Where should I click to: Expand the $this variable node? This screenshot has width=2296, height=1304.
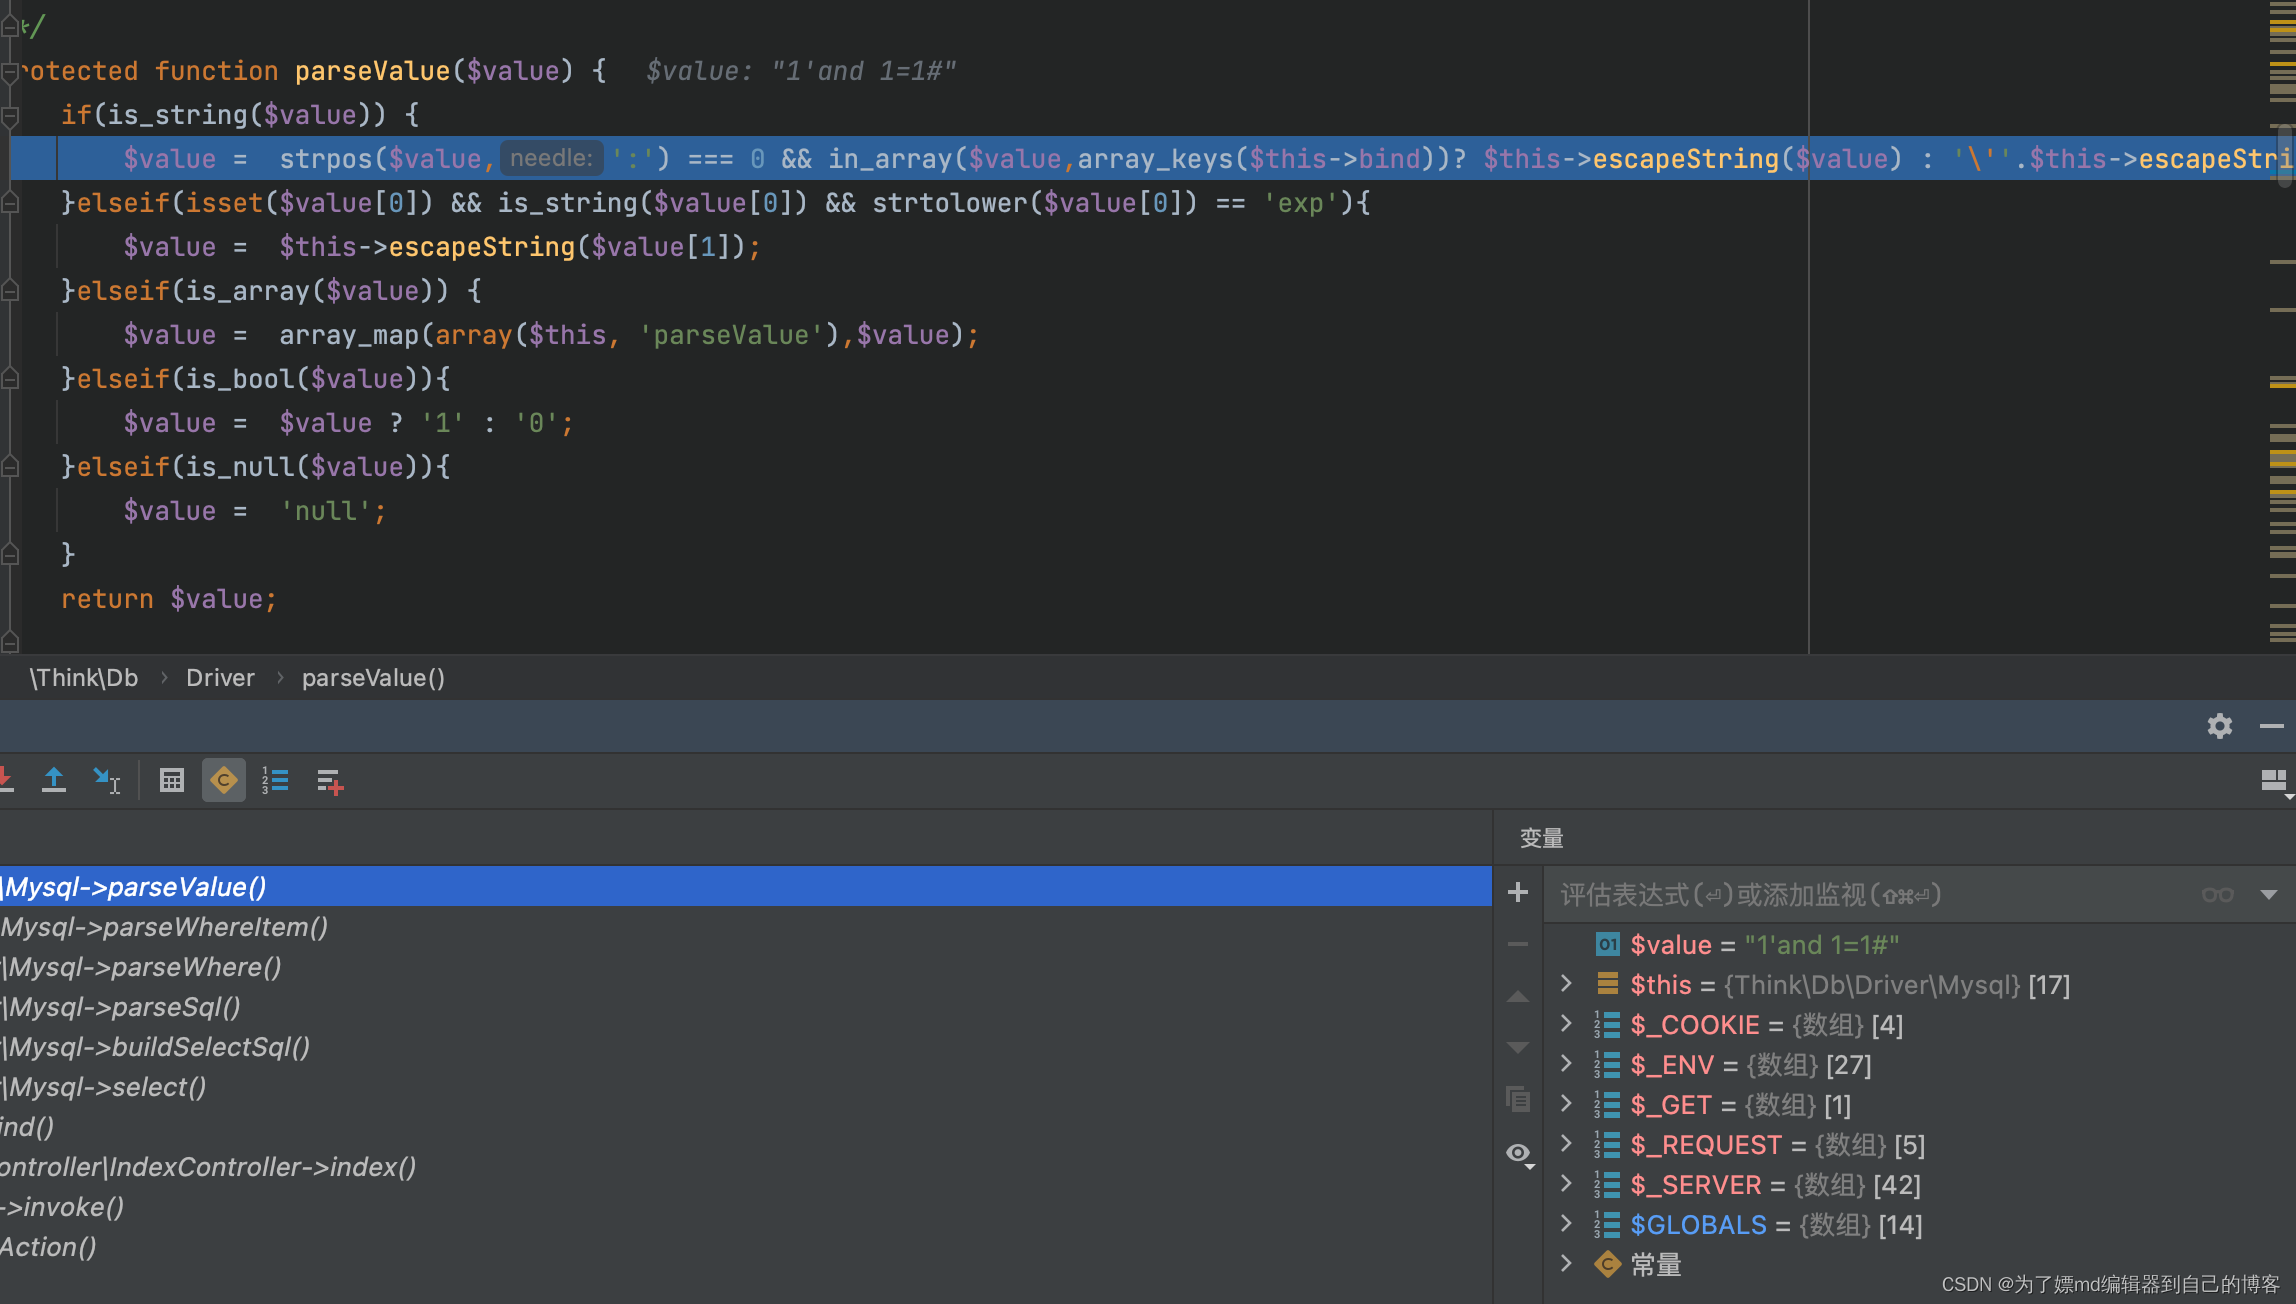(1566, 984)
